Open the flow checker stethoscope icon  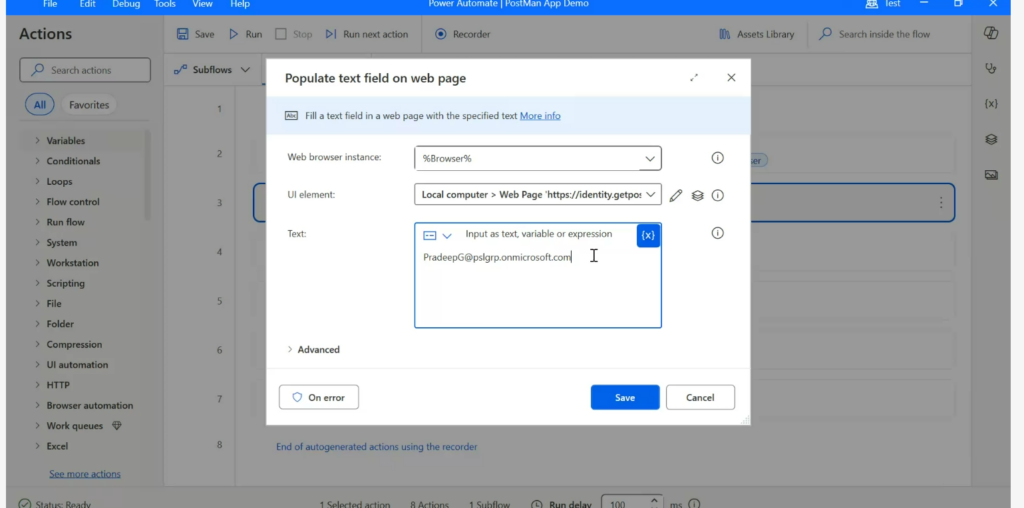pos(991,68)
